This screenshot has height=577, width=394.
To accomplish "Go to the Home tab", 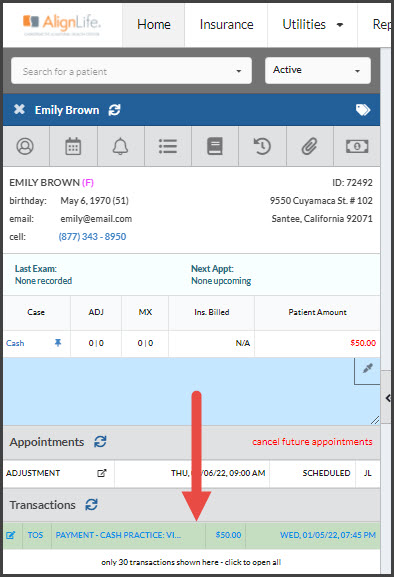I will pos(154,25).
